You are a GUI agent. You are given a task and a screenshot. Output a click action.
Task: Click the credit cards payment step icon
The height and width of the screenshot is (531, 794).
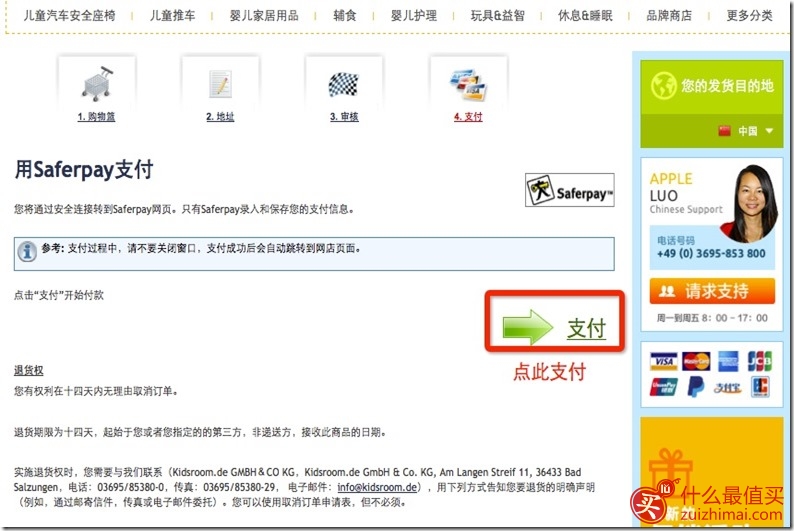pos(468,84)
